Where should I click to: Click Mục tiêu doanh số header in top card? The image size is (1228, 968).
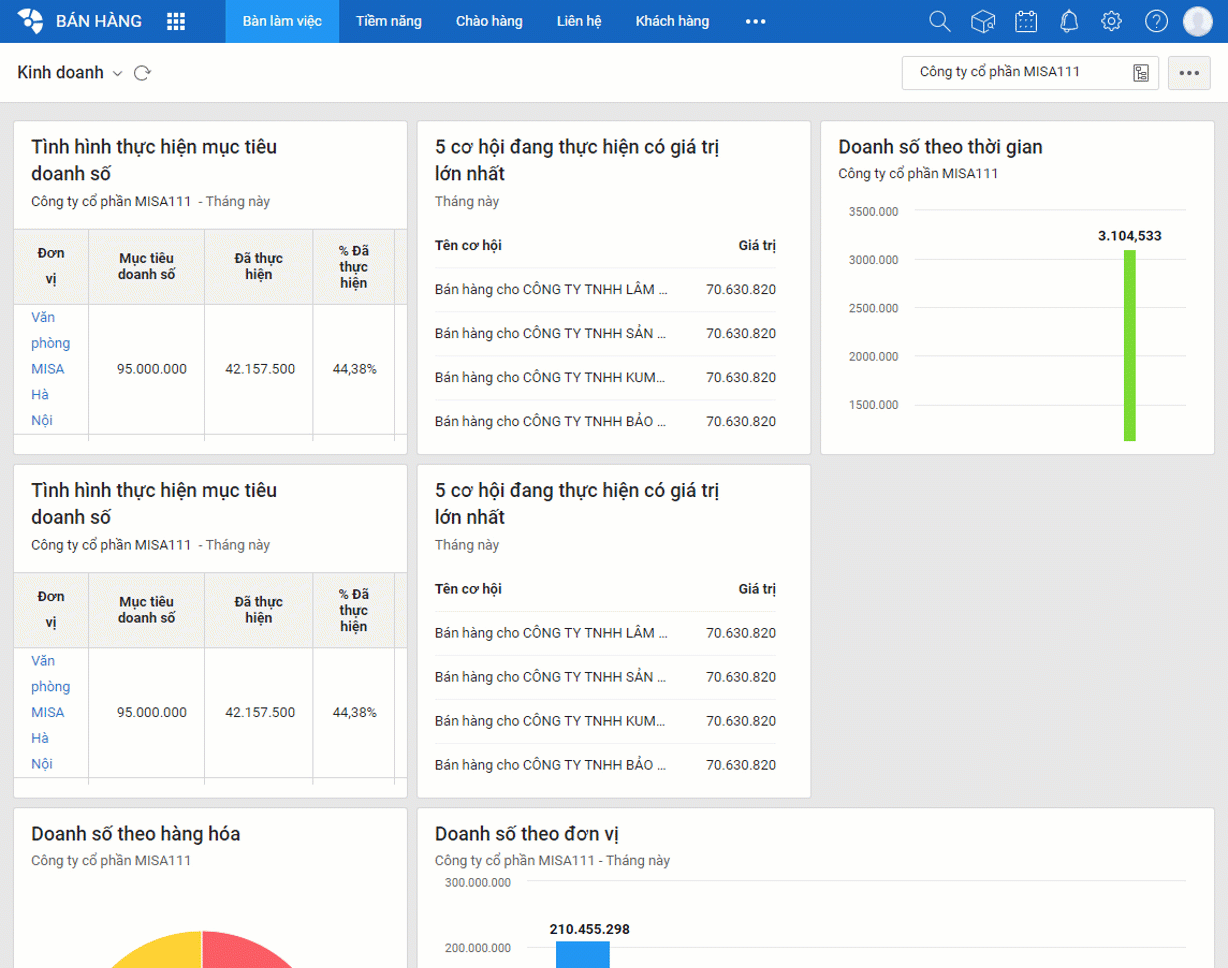coord(147,266)
